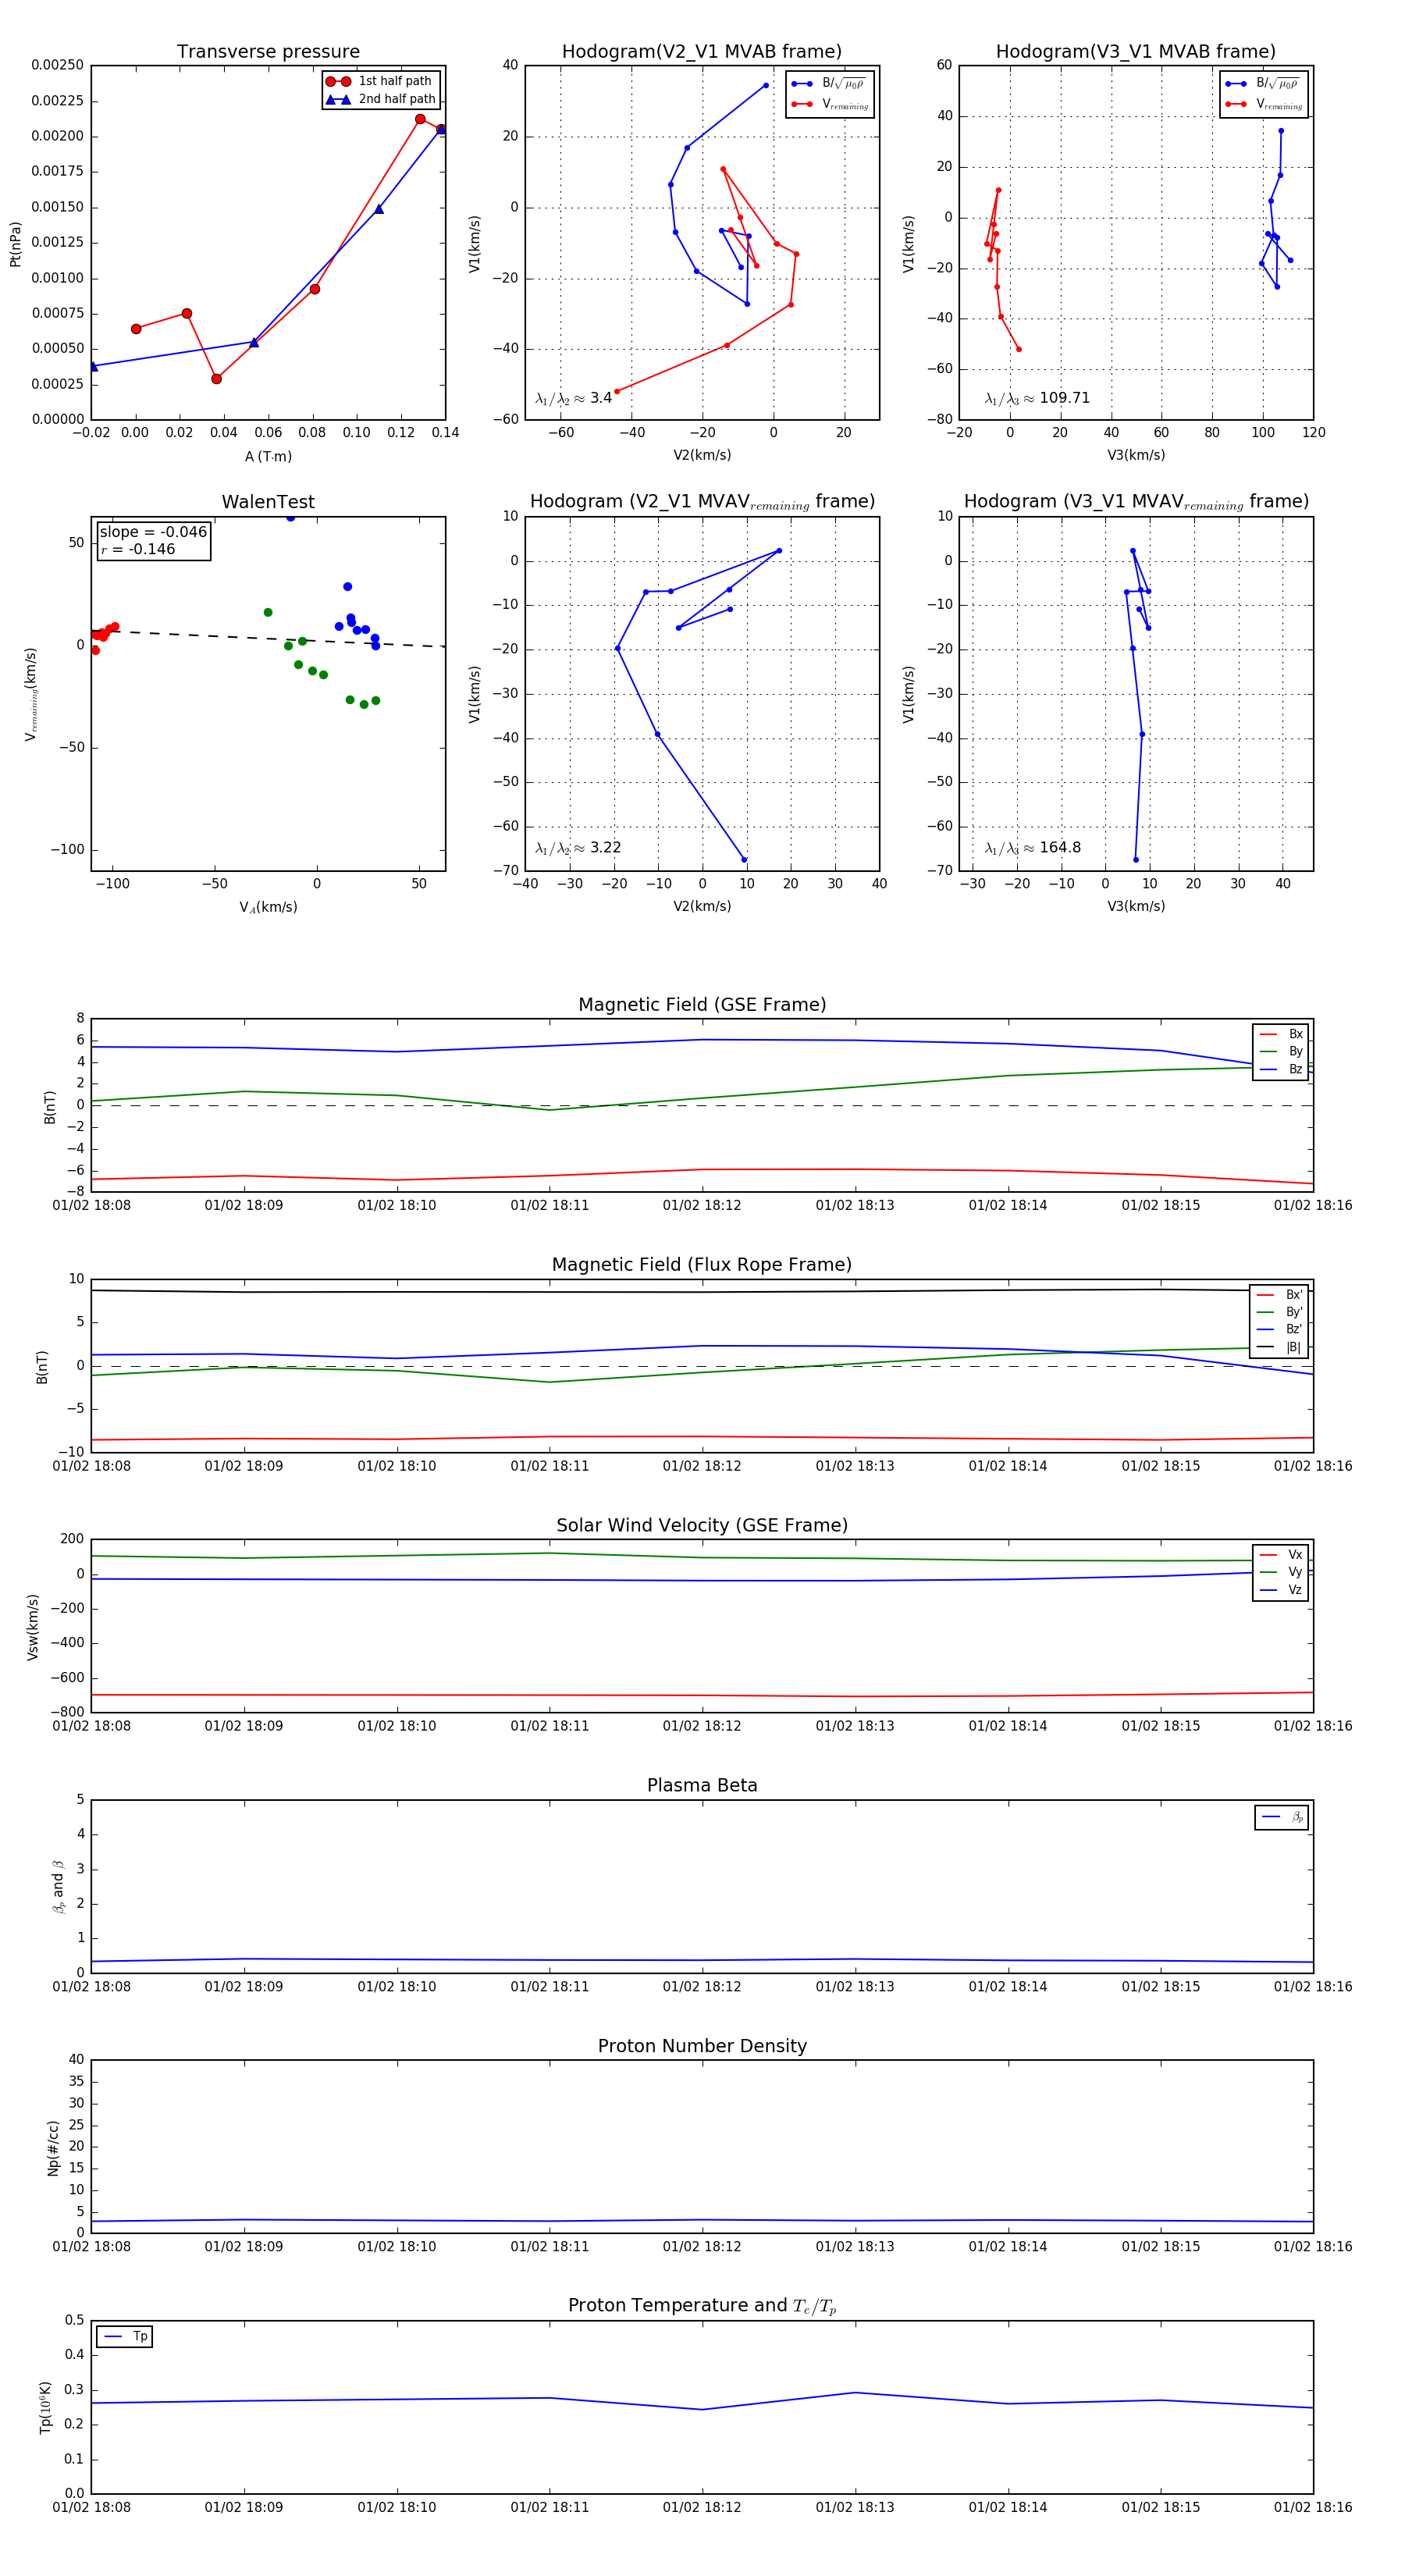This screenshot has height=2576, width=1405.
Task: Select the 'Bz' legend entry in GSE field plot
Action: (x=1281, y=1069)
